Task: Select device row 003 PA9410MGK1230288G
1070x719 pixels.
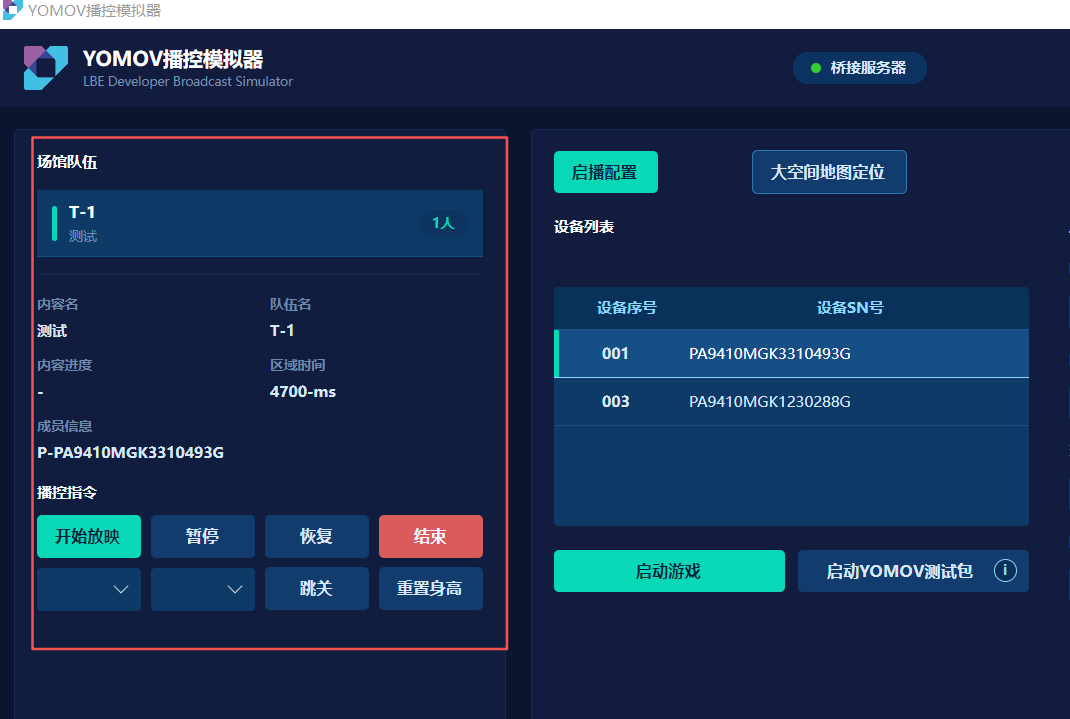Action: (792, 402)
